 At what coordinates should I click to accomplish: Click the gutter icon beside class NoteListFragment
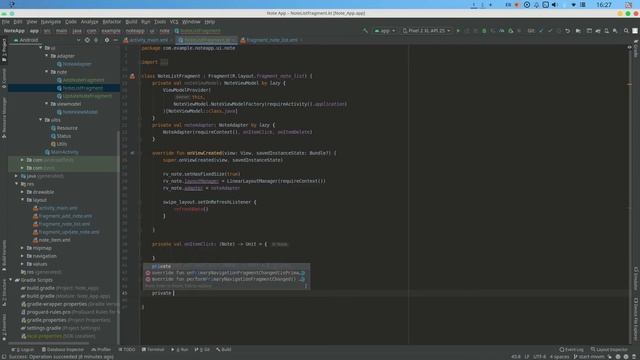pos(132,76)
